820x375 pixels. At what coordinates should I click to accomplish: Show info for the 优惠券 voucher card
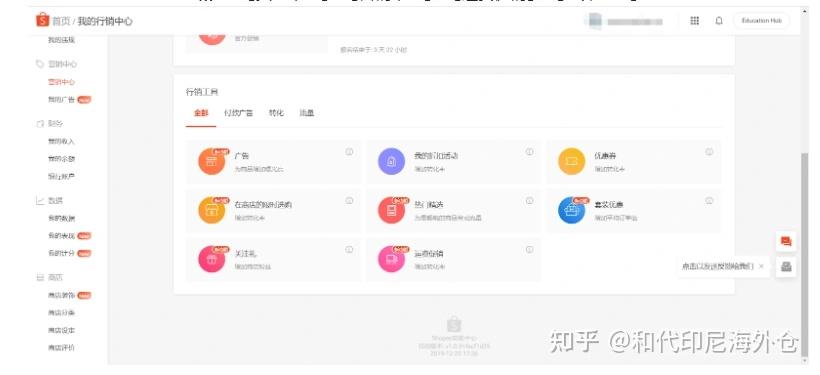(x=709, y=152)
